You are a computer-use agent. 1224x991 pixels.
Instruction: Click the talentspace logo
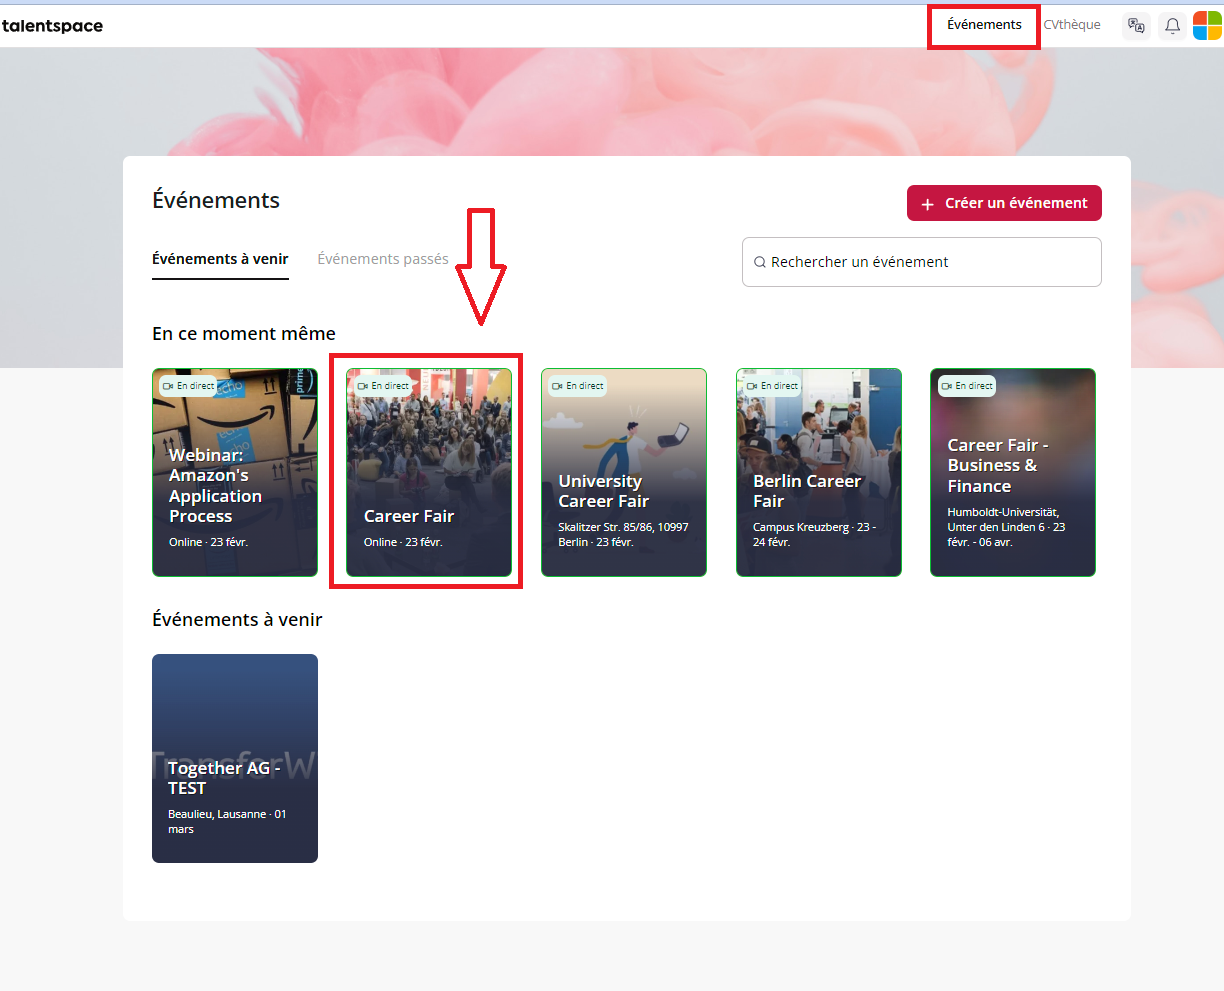pyautogui.click(x=53, y=26)
